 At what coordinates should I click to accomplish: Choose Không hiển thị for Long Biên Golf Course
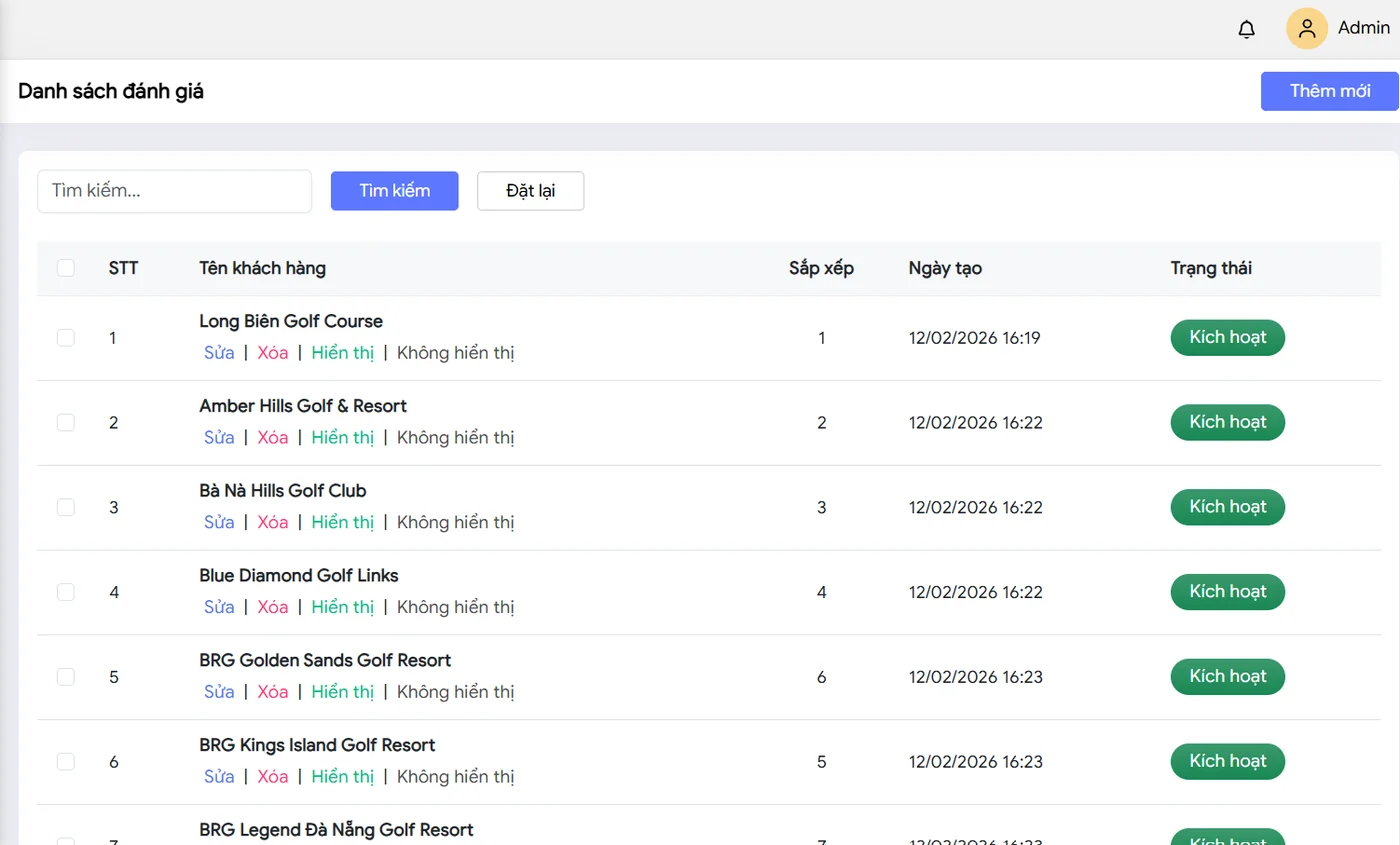tap(456, 353)
